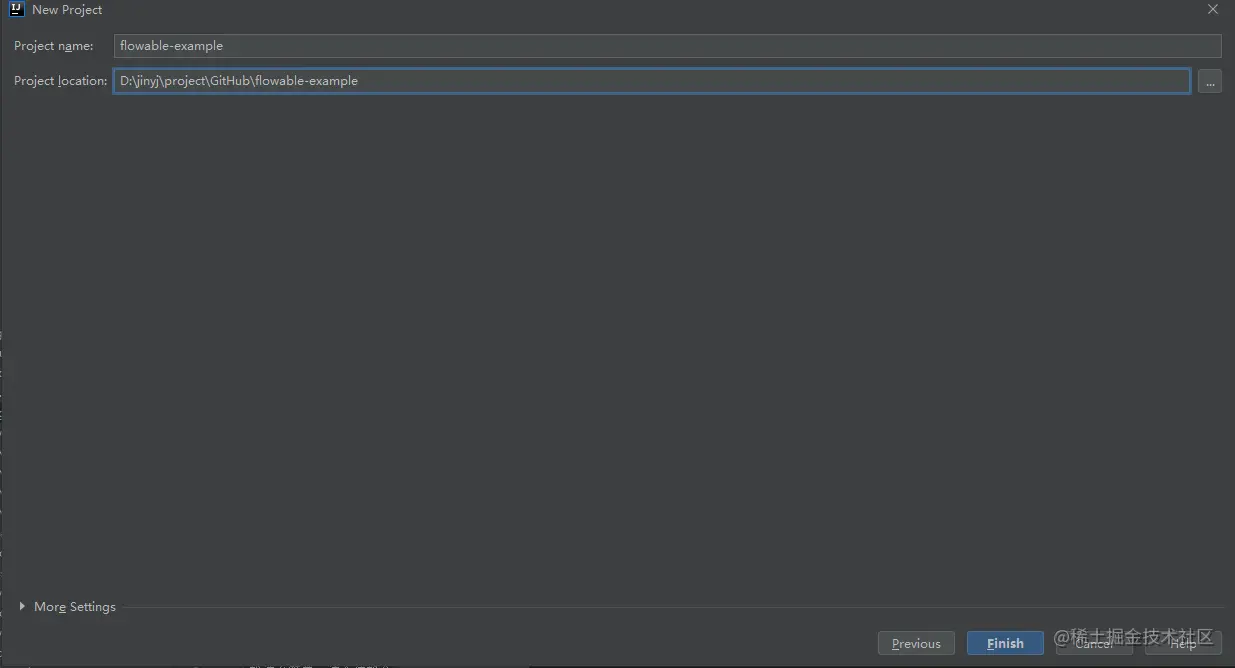The width and height of the screenshot is (1235, 668).
Task: Cancel the New Project dialog
Action: click(1094, 643)
